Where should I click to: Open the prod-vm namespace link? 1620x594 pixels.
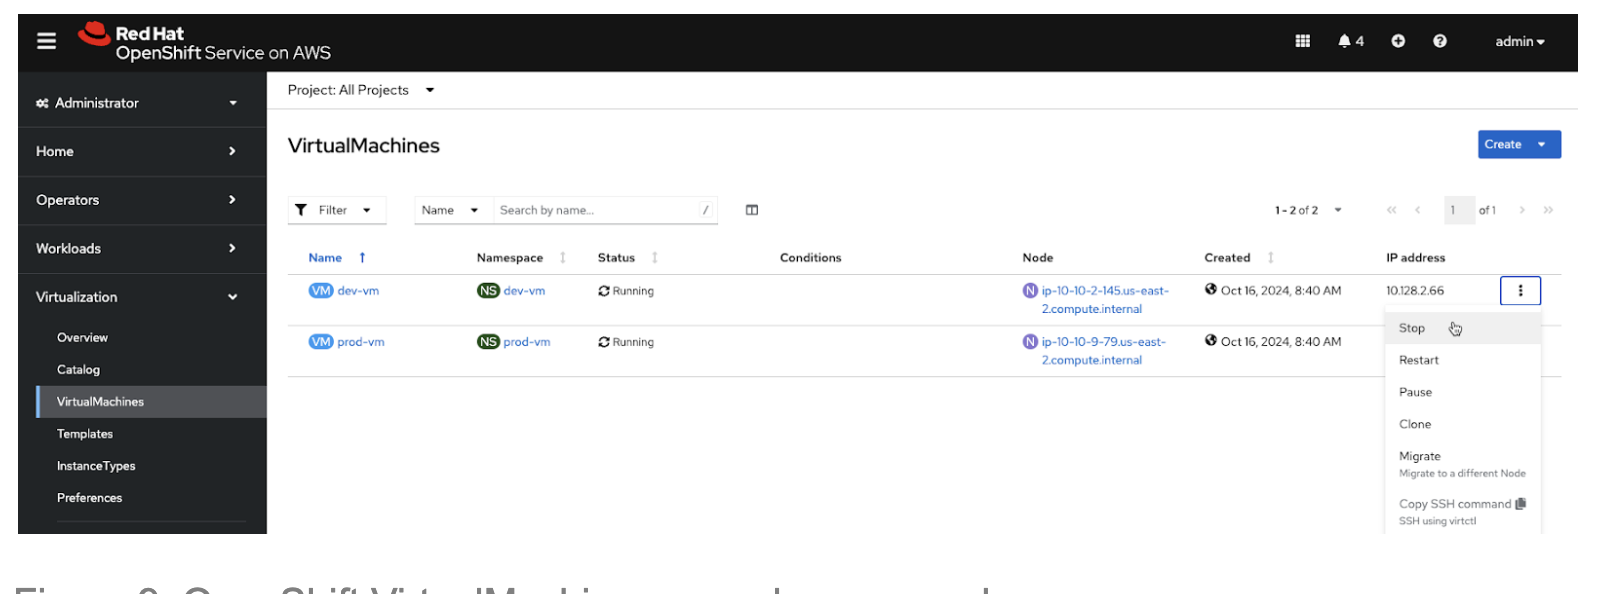pyautogui.click(x=527, y=342)
